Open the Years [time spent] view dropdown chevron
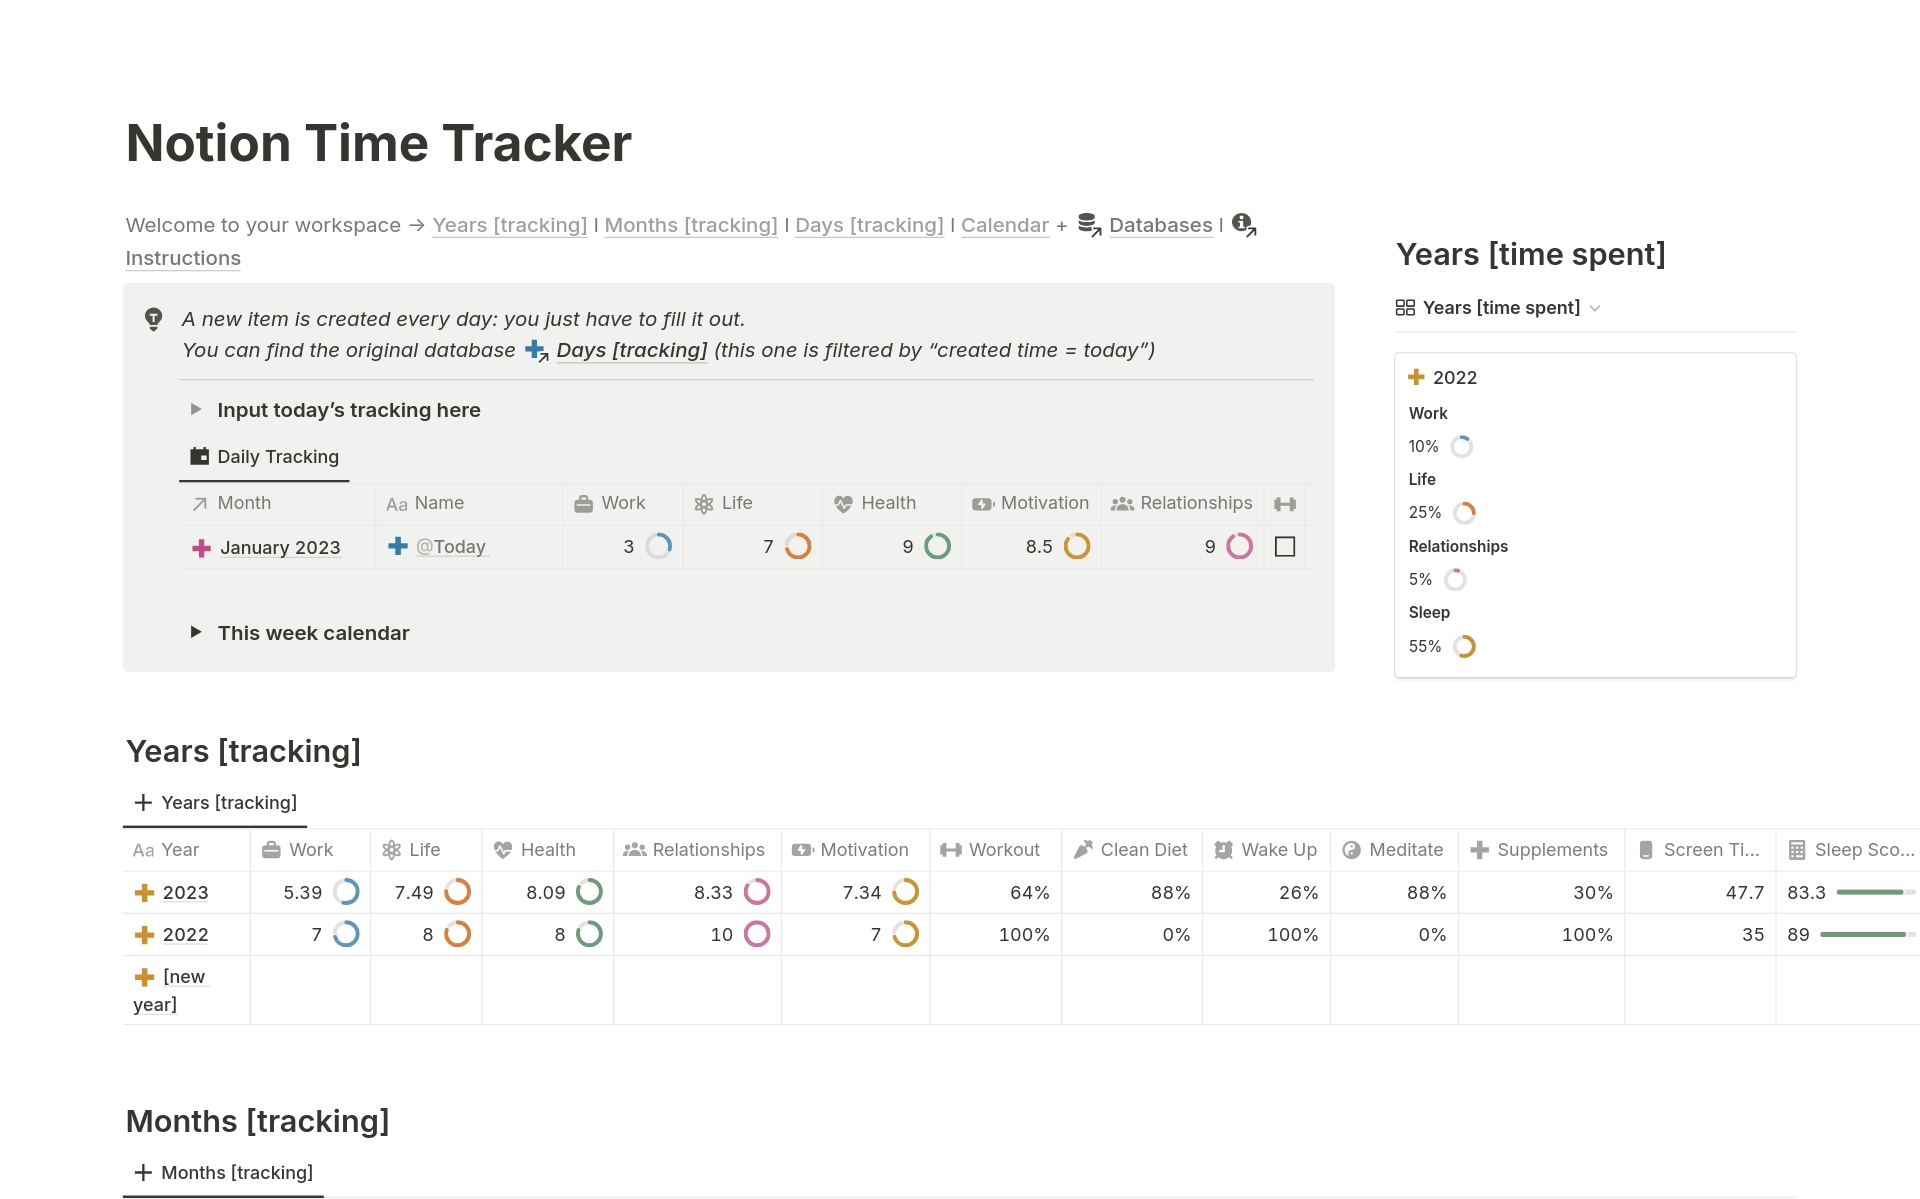This screenshot has height=1199, width=1920. 1595,308
